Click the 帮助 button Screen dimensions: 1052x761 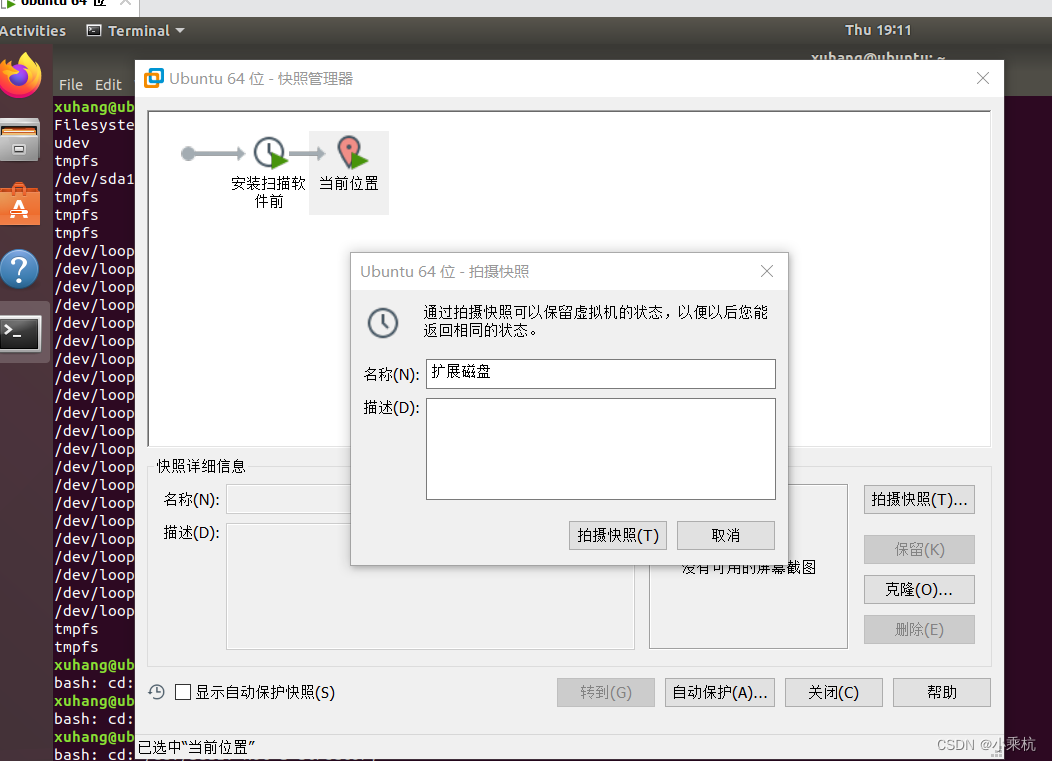click(942, 693)
